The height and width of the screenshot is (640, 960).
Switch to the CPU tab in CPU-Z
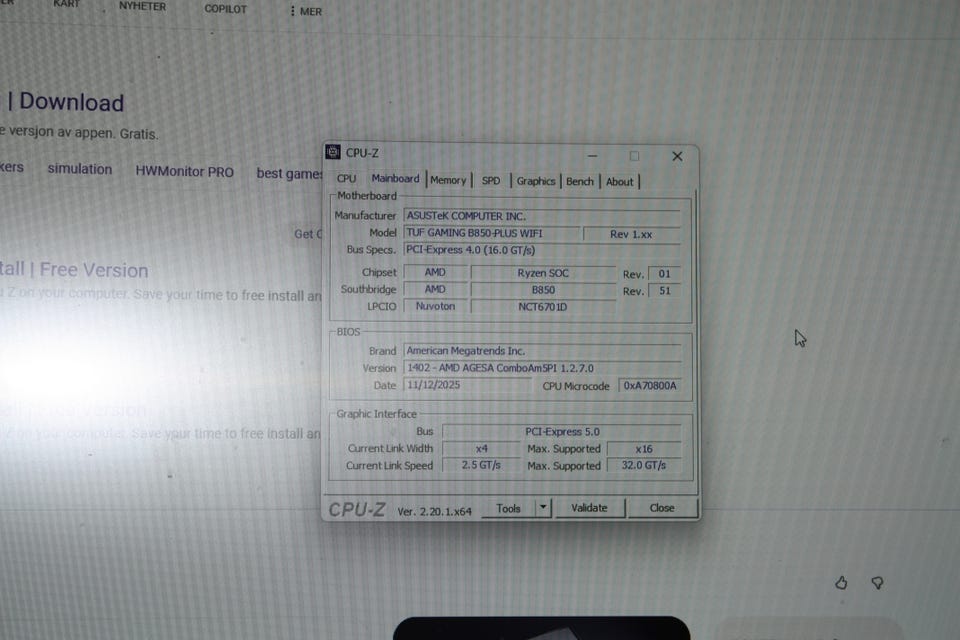coord(346,178)
